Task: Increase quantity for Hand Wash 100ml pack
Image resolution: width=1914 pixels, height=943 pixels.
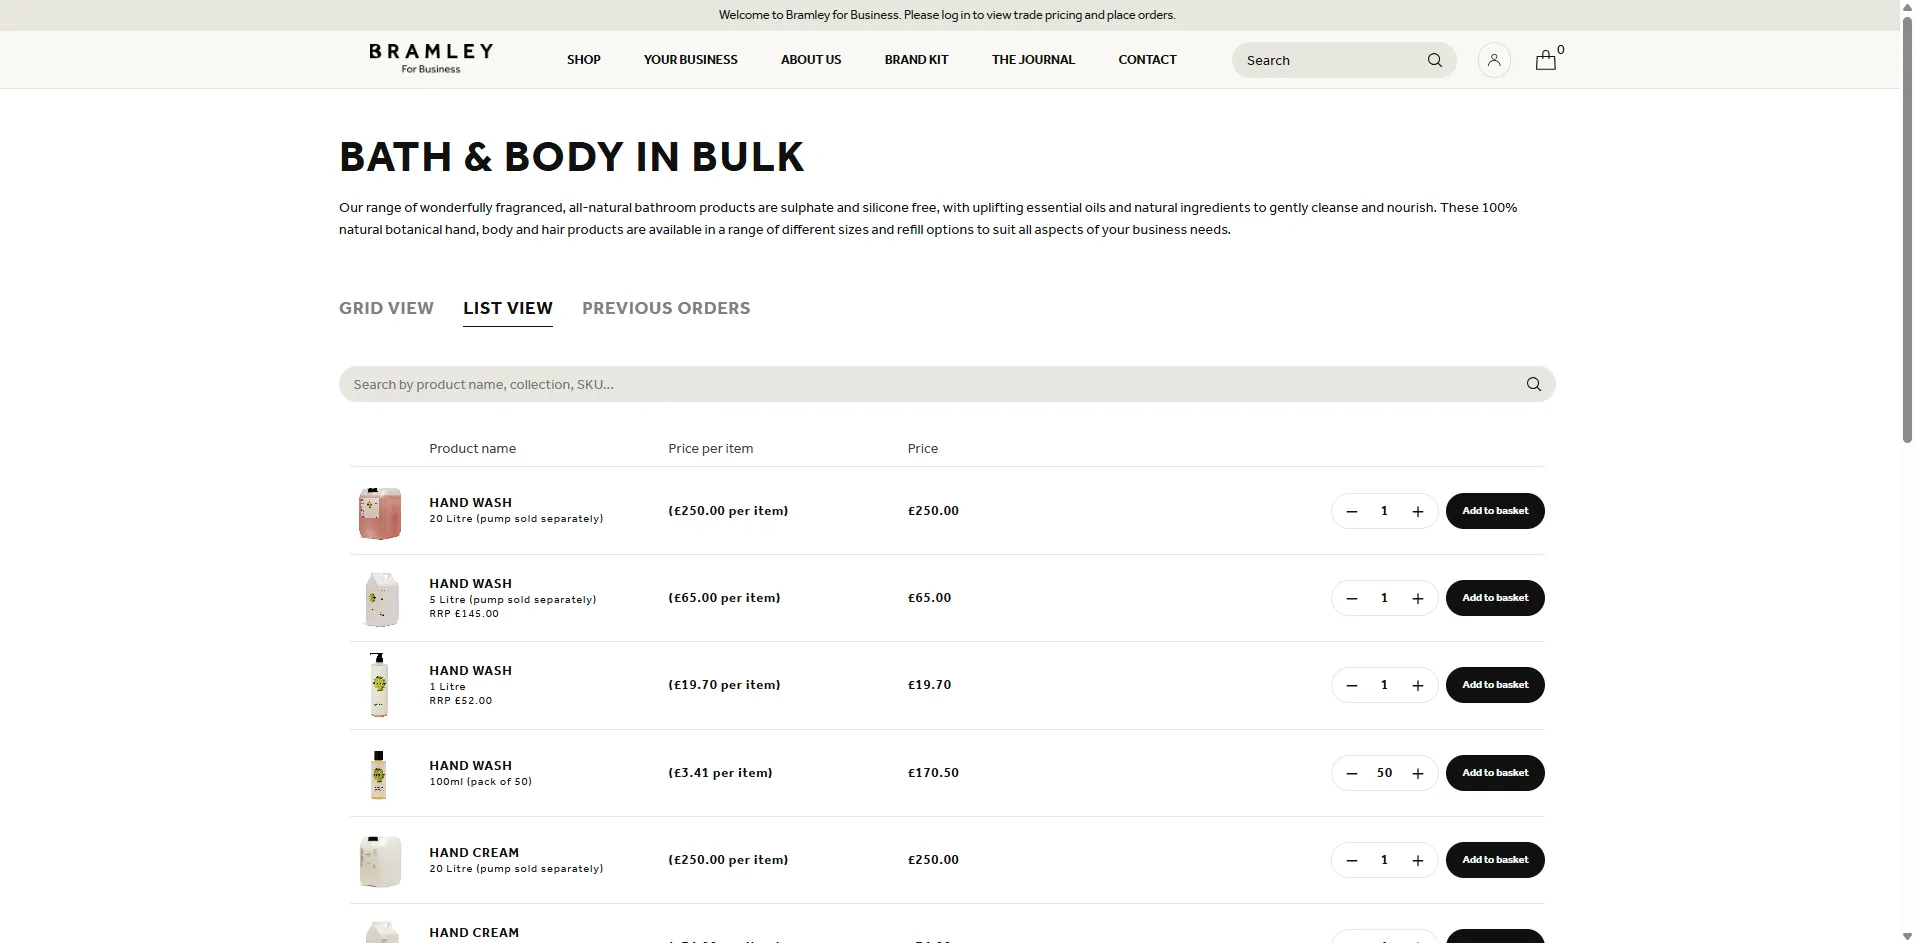Action: click(1417, 773)
